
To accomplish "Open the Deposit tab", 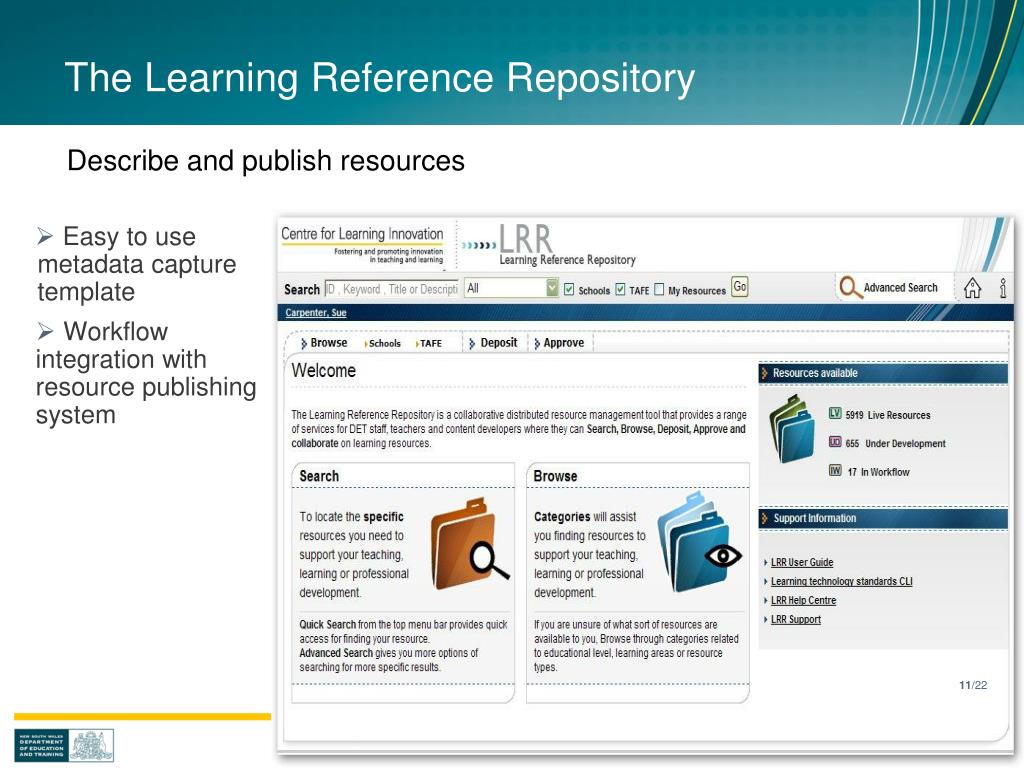I will click(493, 343).
